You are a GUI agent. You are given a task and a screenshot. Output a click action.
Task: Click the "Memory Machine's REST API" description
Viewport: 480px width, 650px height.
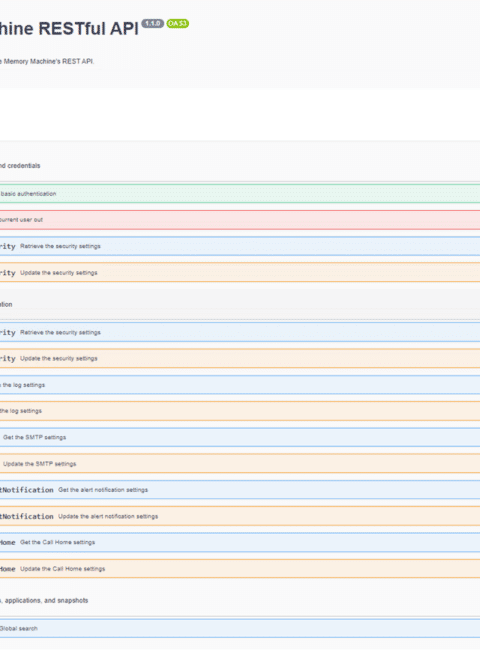coord(47,61)
